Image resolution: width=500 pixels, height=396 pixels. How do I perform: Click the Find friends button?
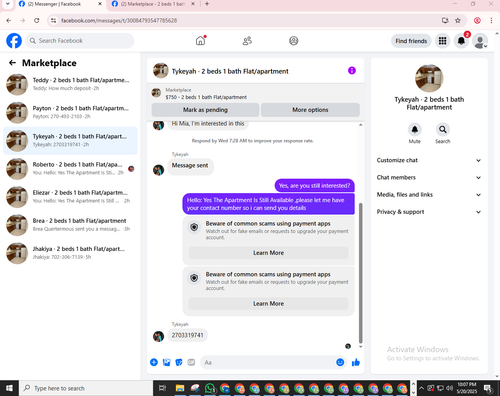tap(411, 41)
